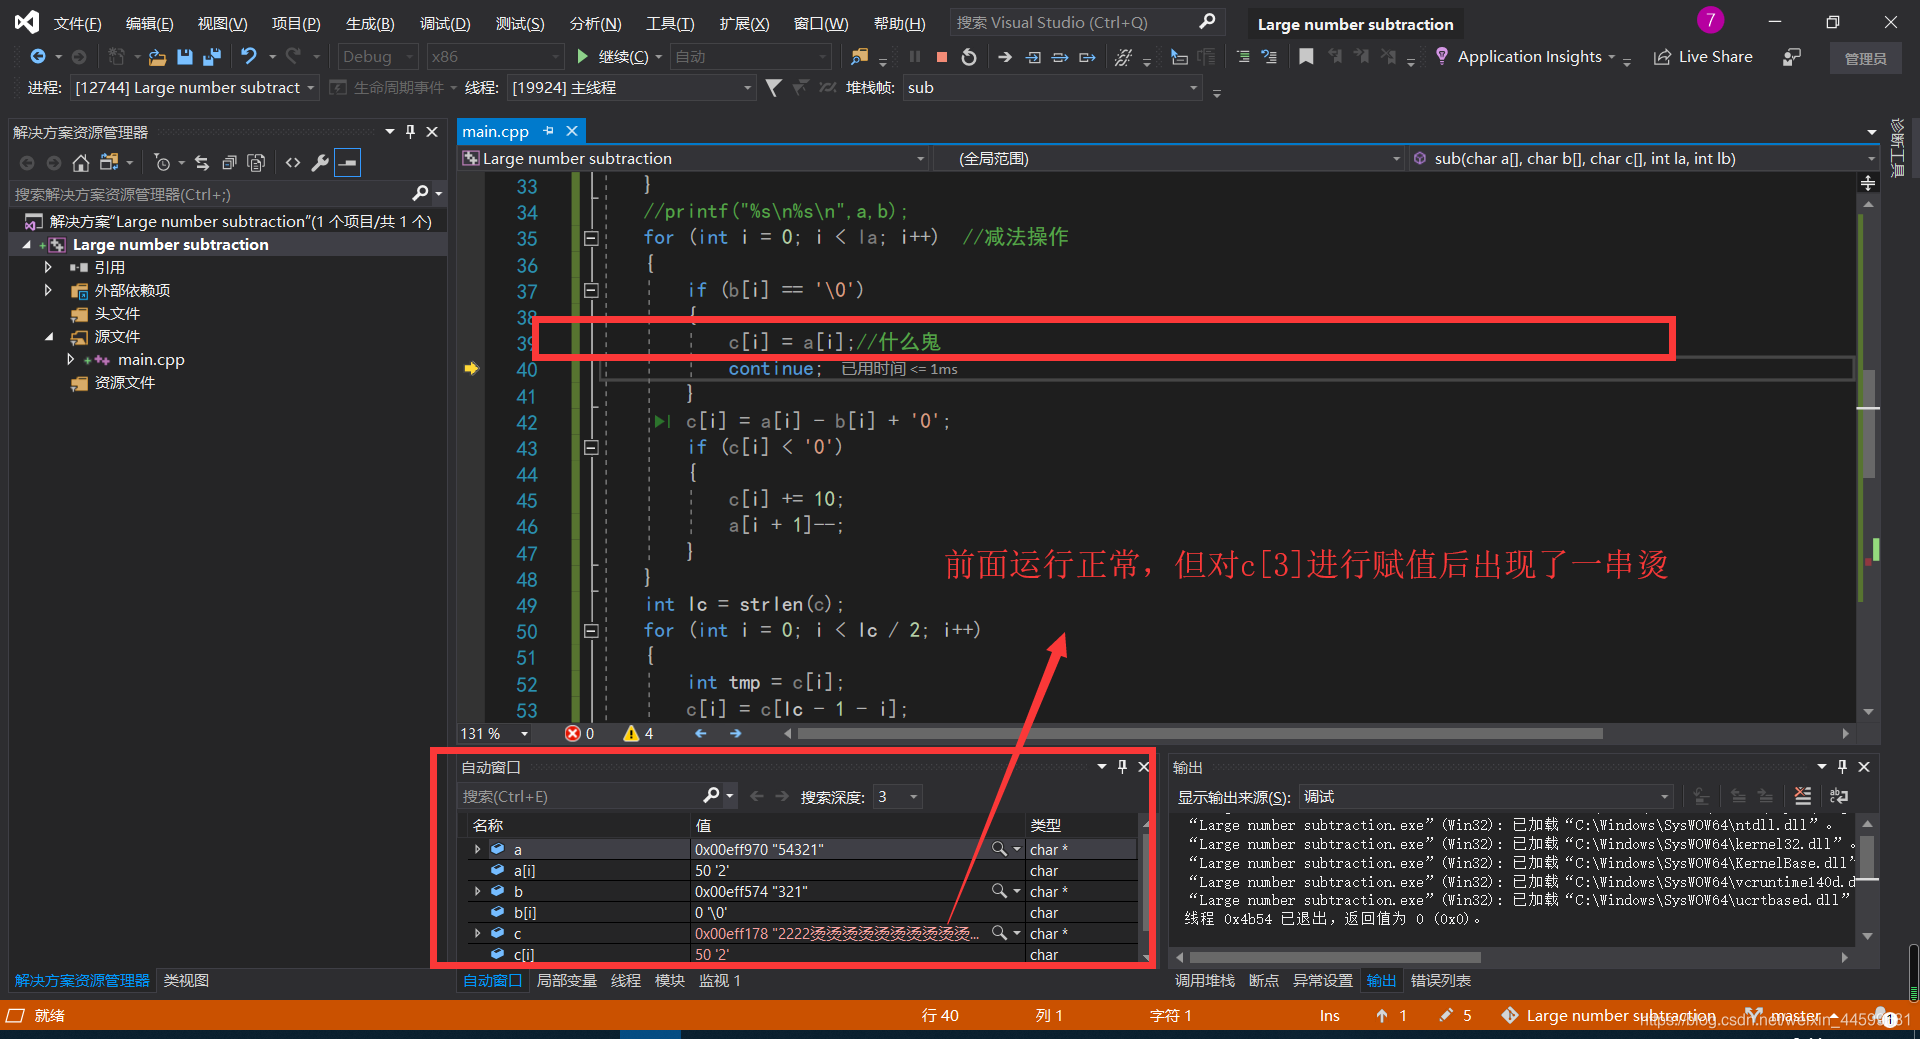This screenshot has height=1039, width=1920.
Task: Open file icon in toolbar
Action: (157, 57)
